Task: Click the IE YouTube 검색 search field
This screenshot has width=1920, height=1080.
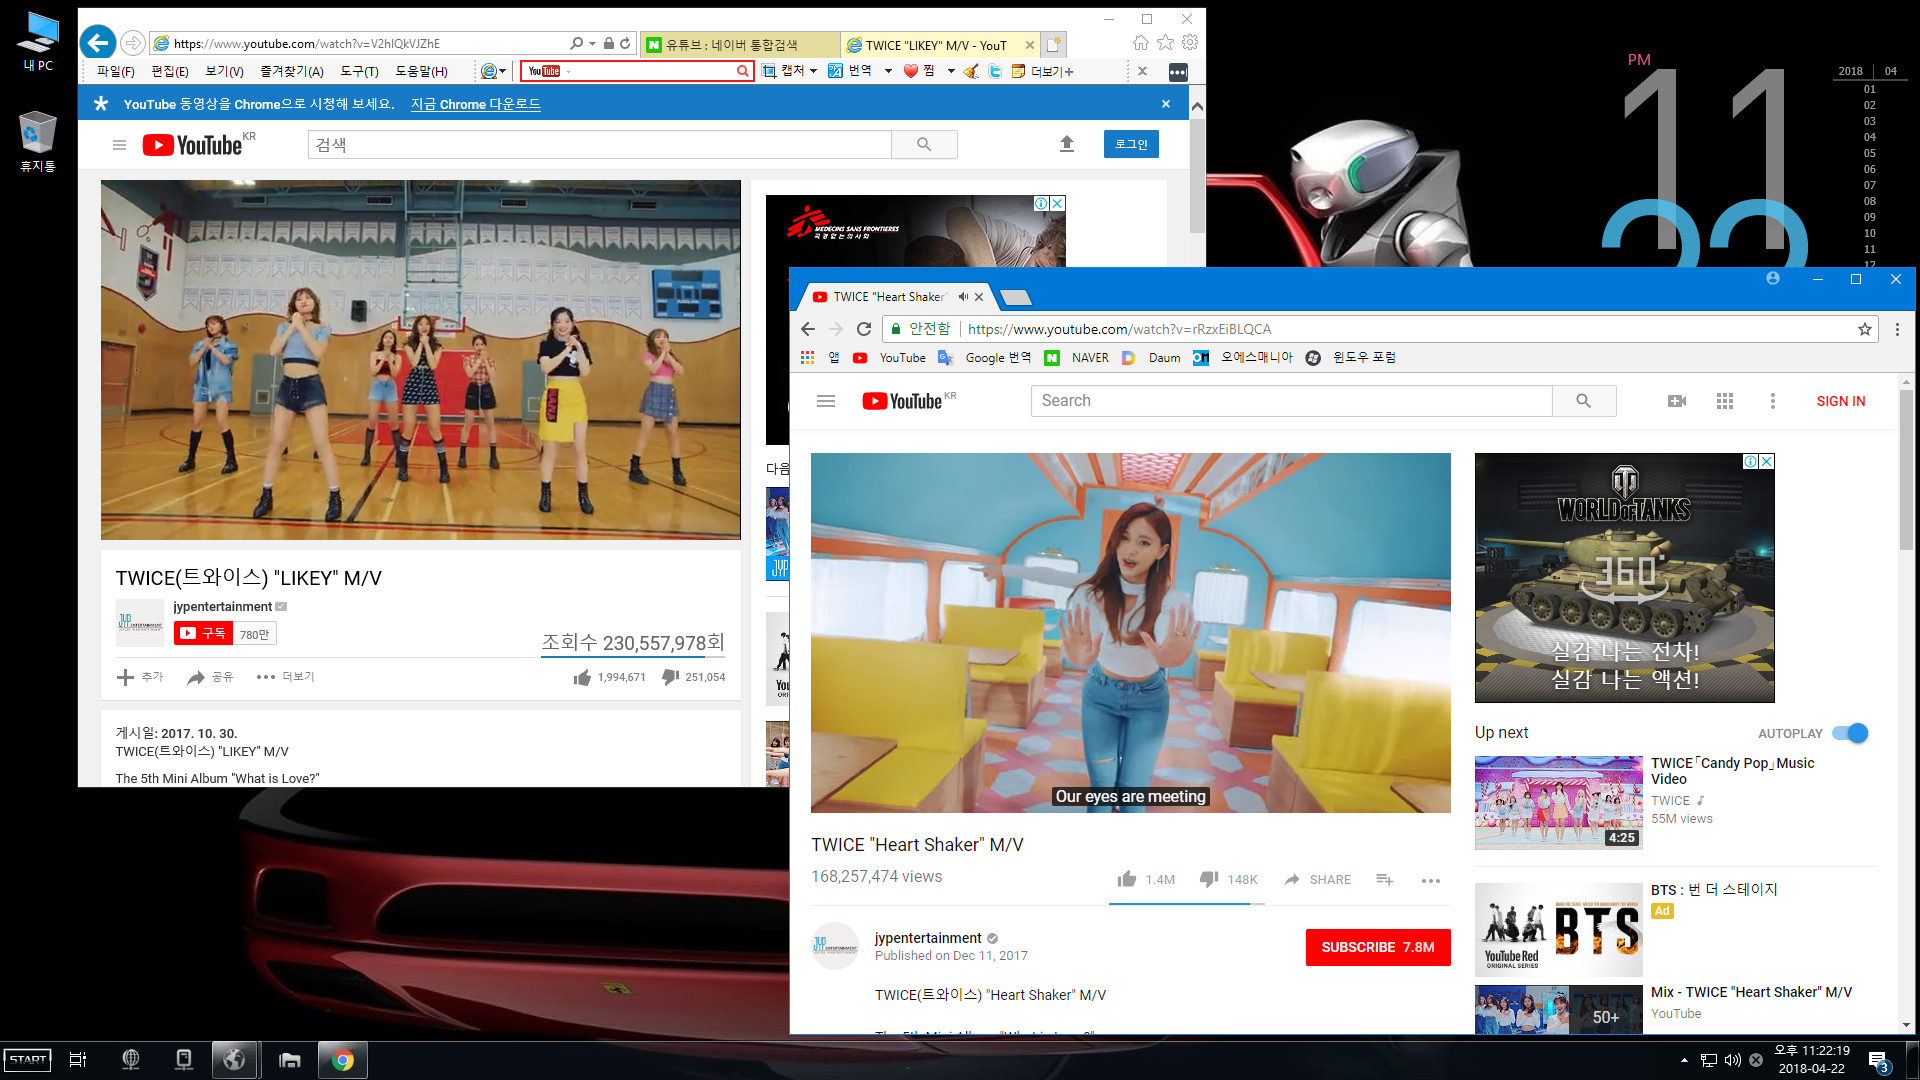Action: (x=599, y=145)
